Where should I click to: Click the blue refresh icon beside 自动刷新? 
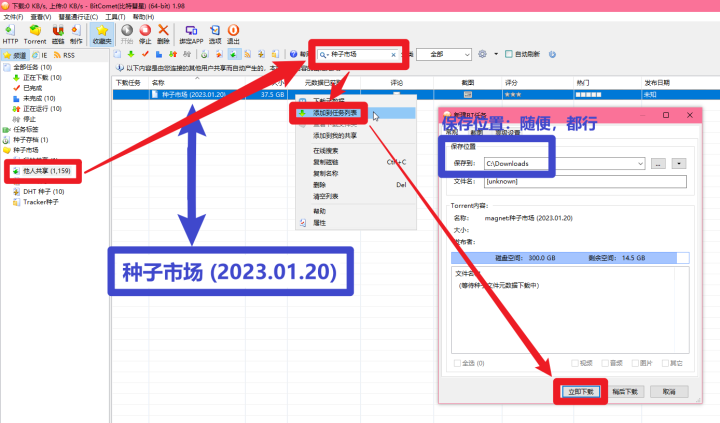(x=552, y=54)
